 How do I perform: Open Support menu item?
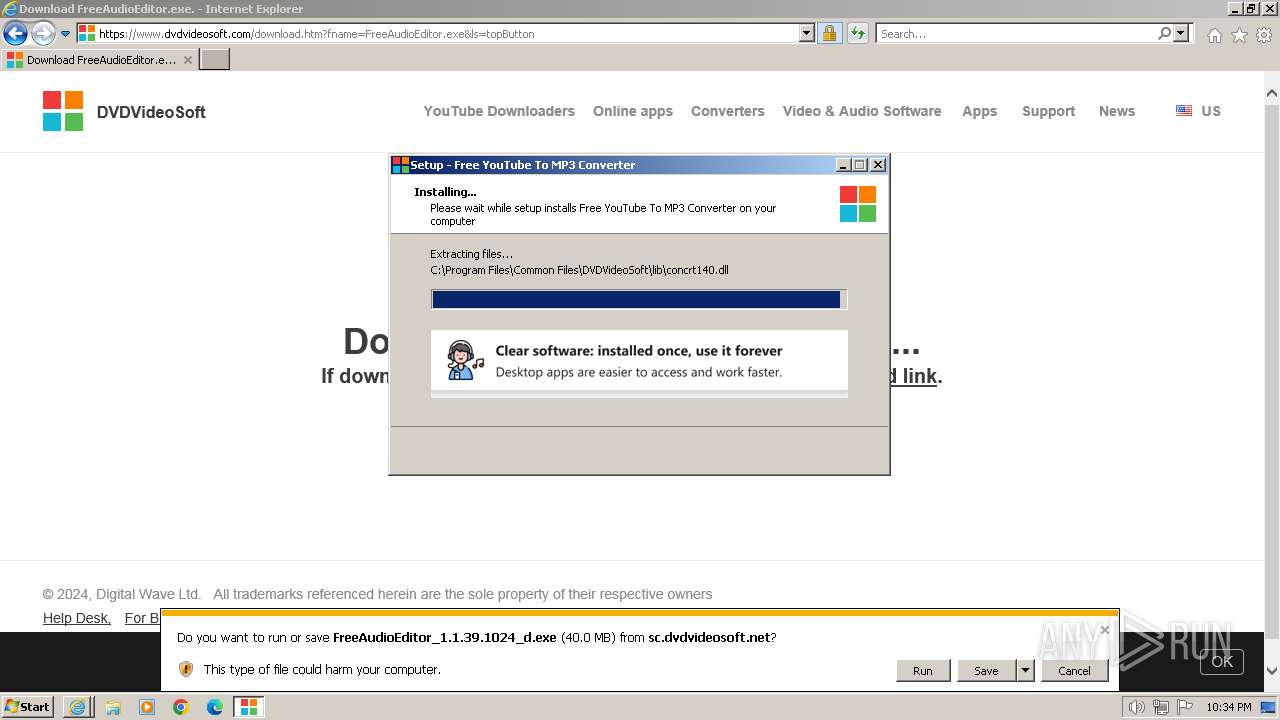[x=1048, y=111]
